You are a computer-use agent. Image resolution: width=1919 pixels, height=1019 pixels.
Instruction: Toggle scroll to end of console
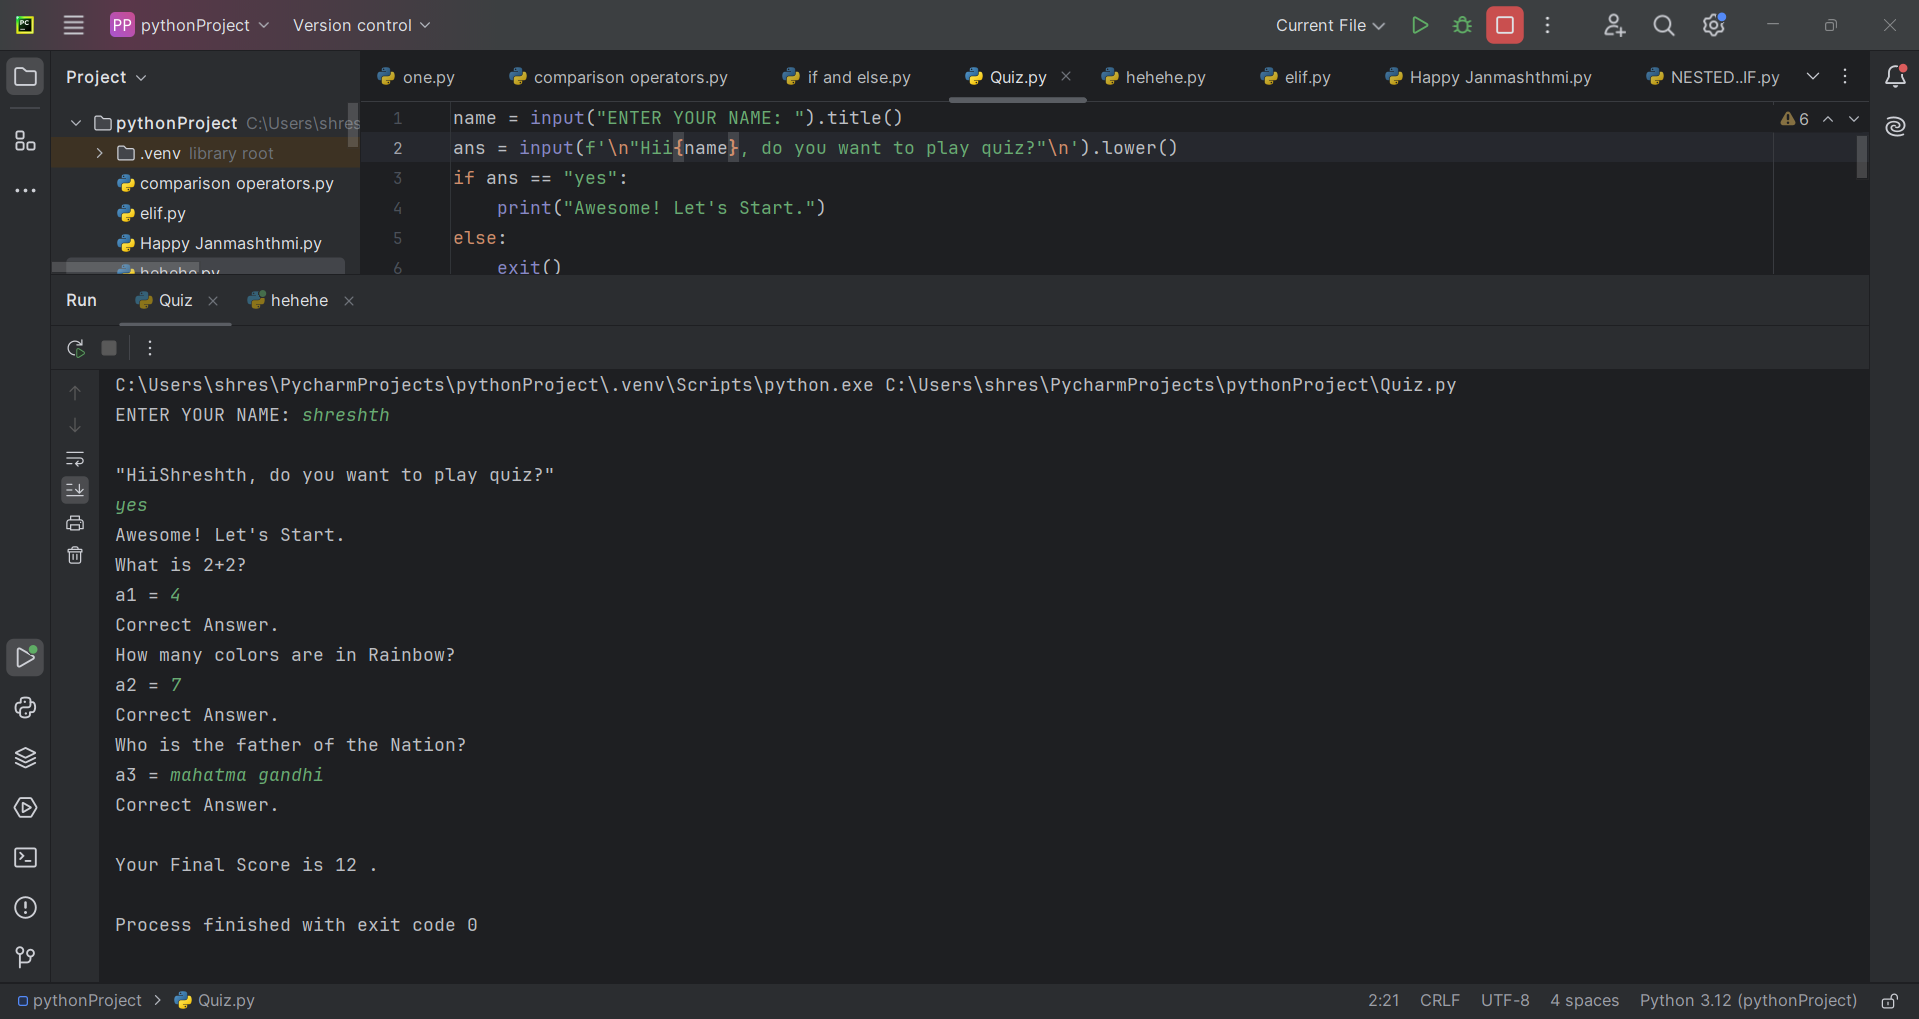point(75,490)
